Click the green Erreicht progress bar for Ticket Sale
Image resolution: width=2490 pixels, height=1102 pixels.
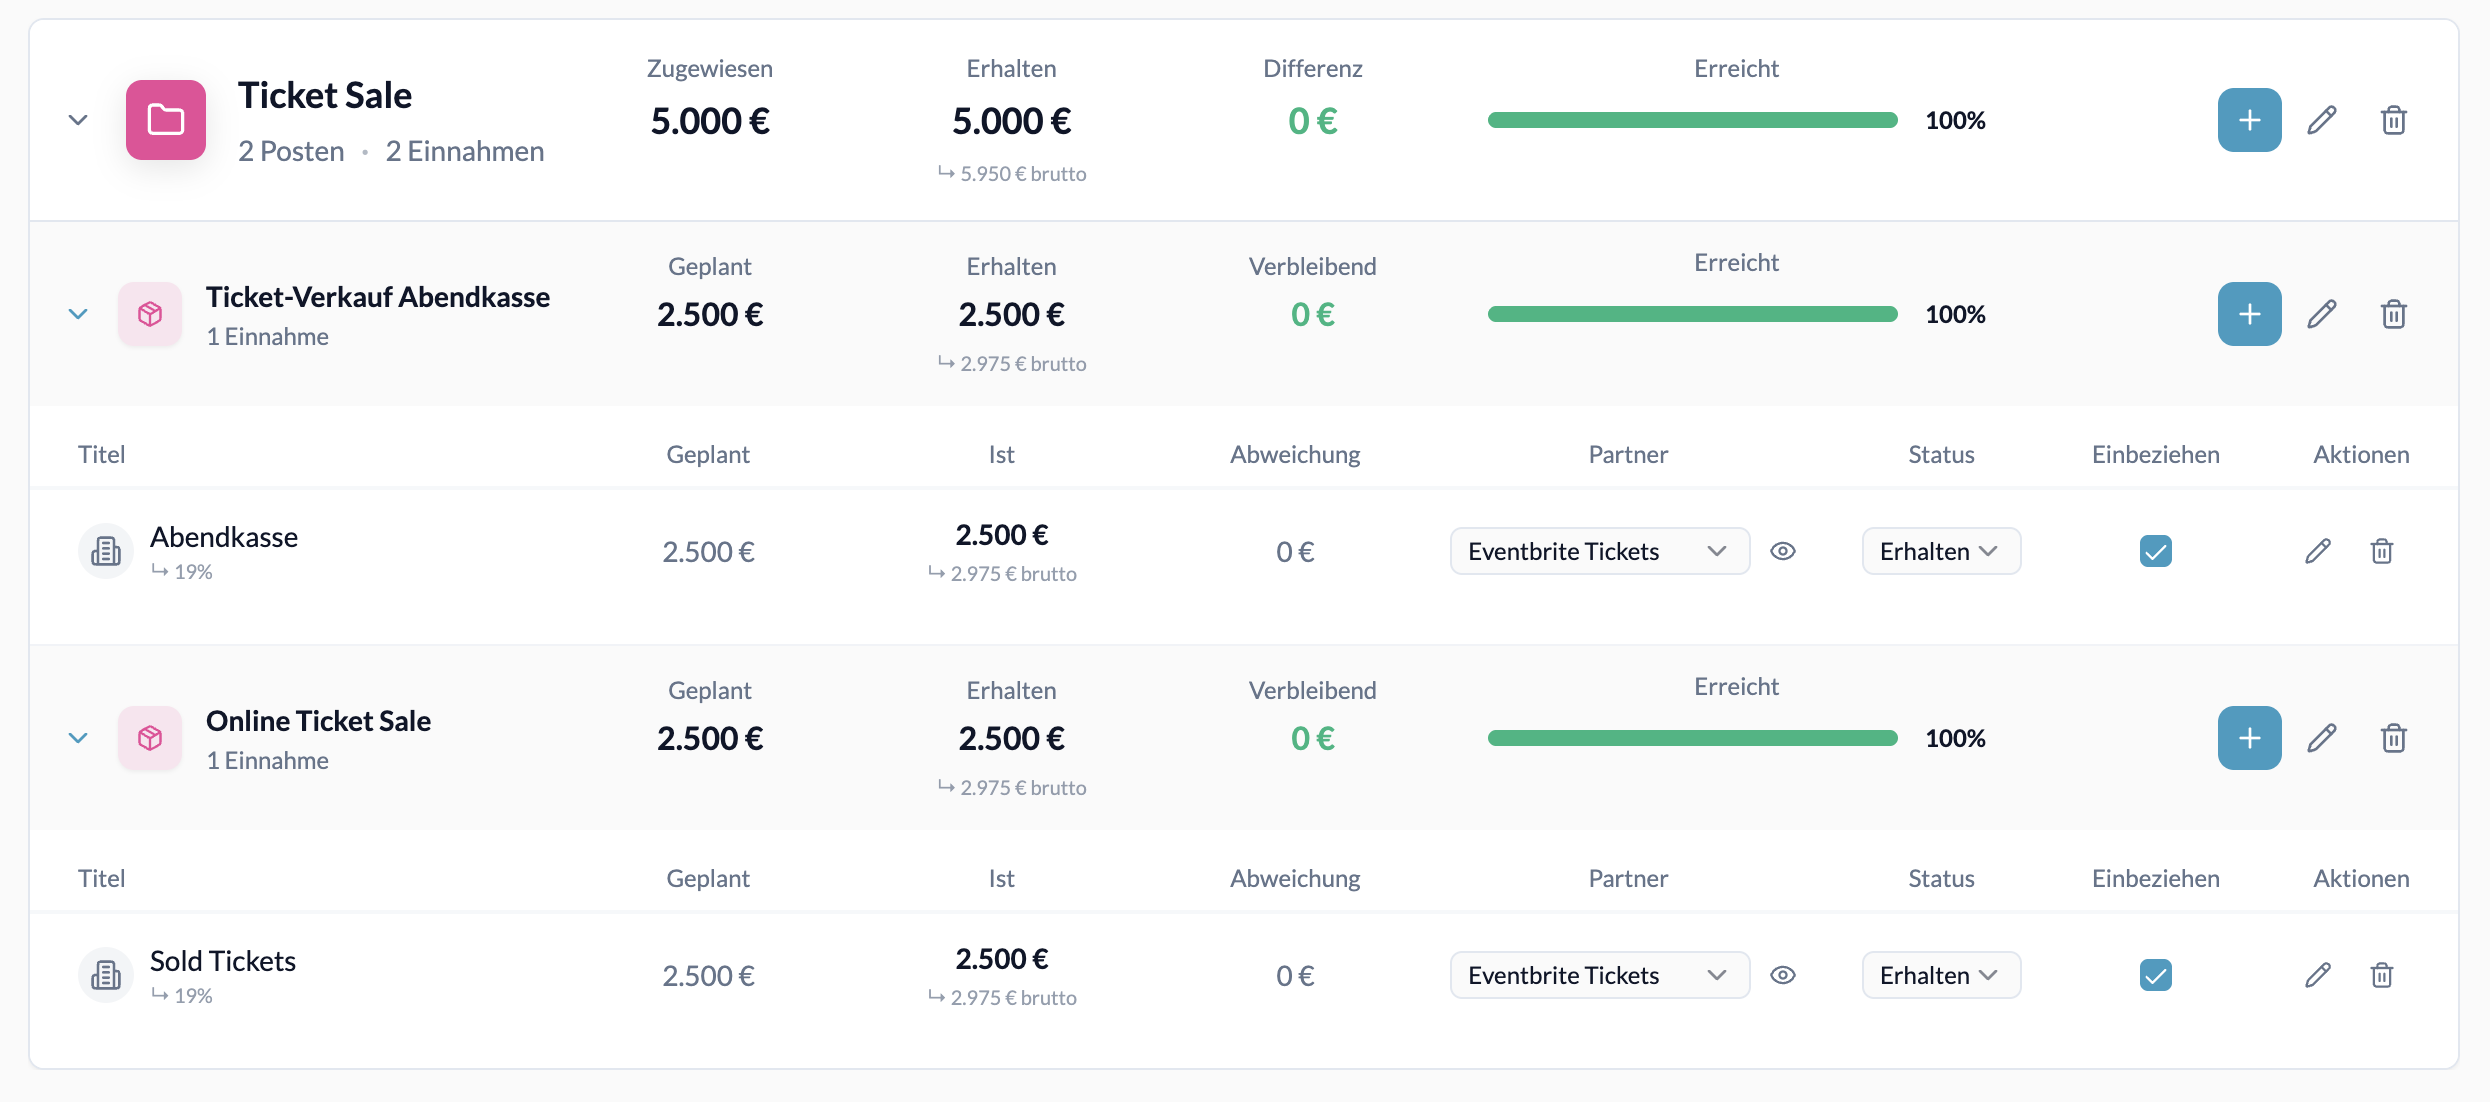coord(1692,120)
